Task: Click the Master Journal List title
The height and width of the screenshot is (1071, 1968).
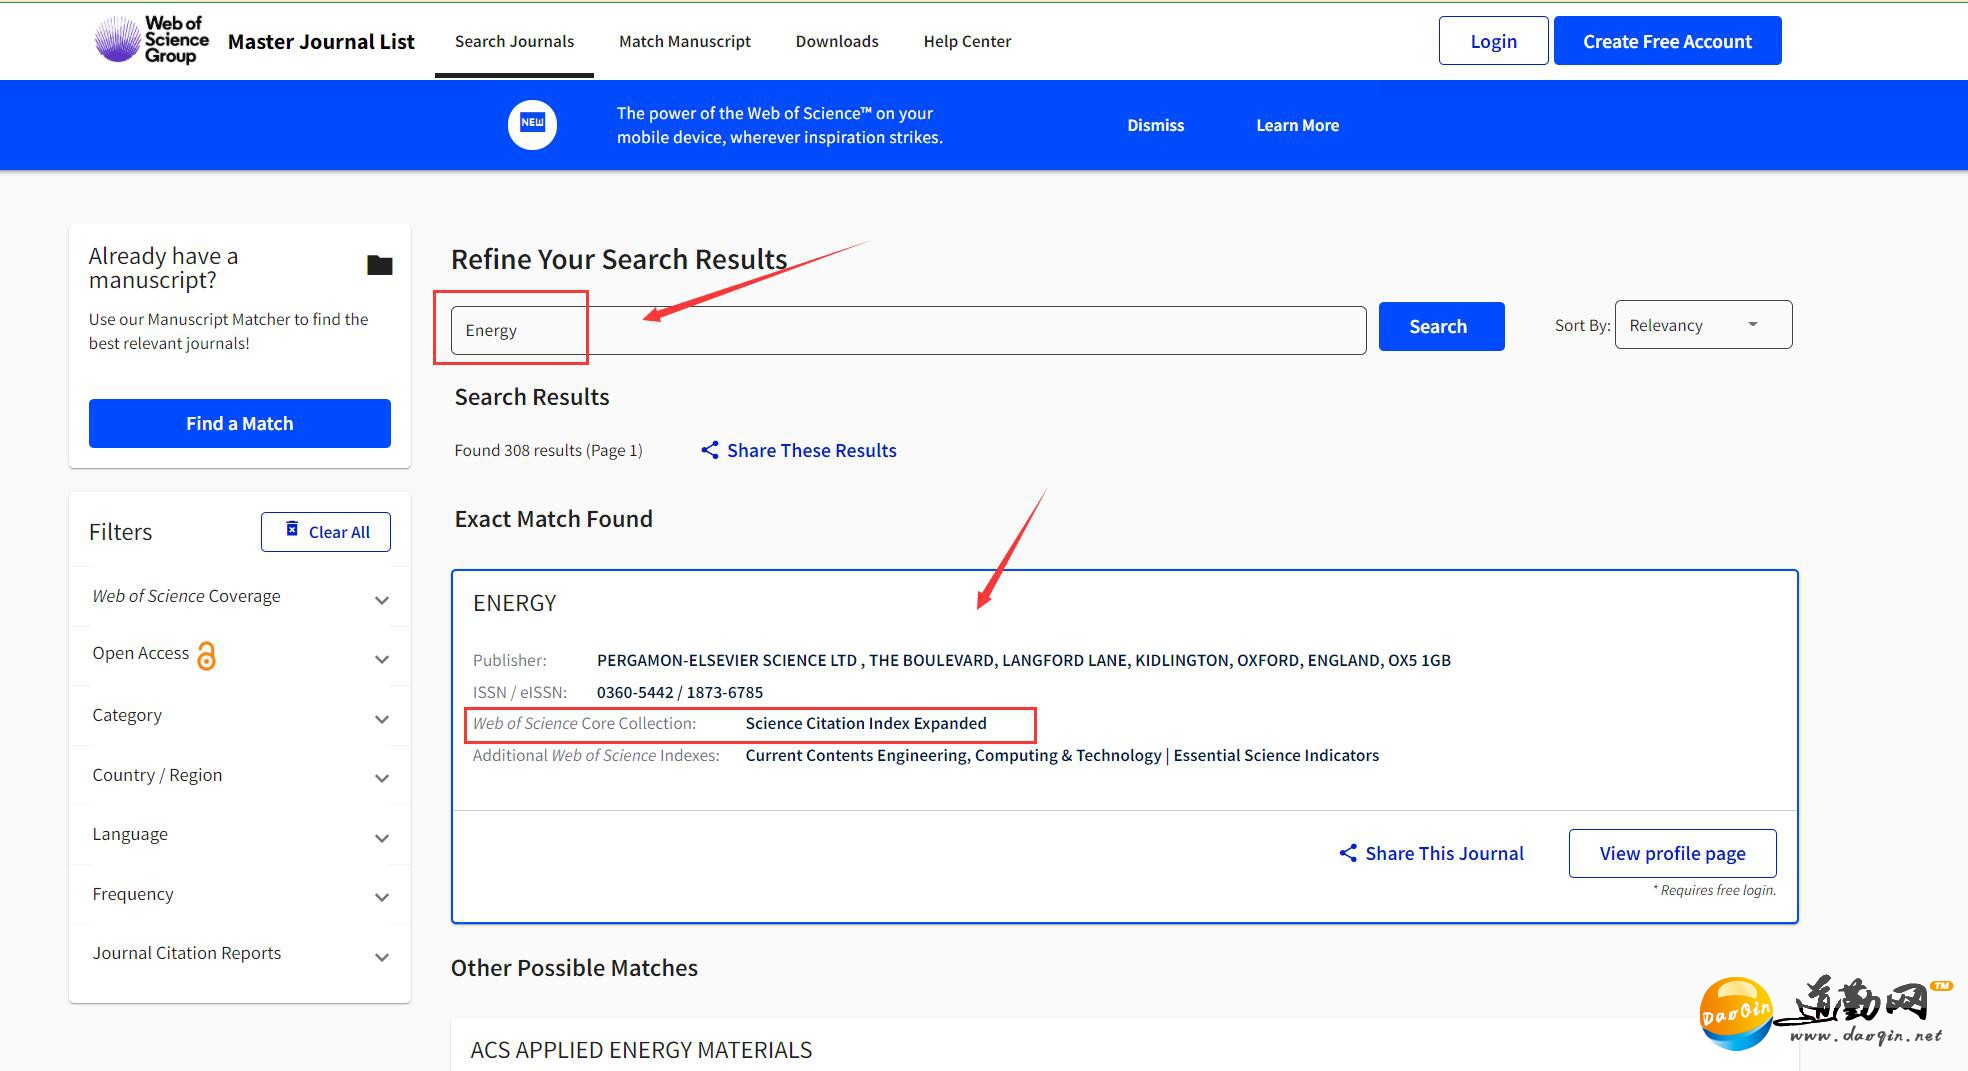Action: point(321,41)
